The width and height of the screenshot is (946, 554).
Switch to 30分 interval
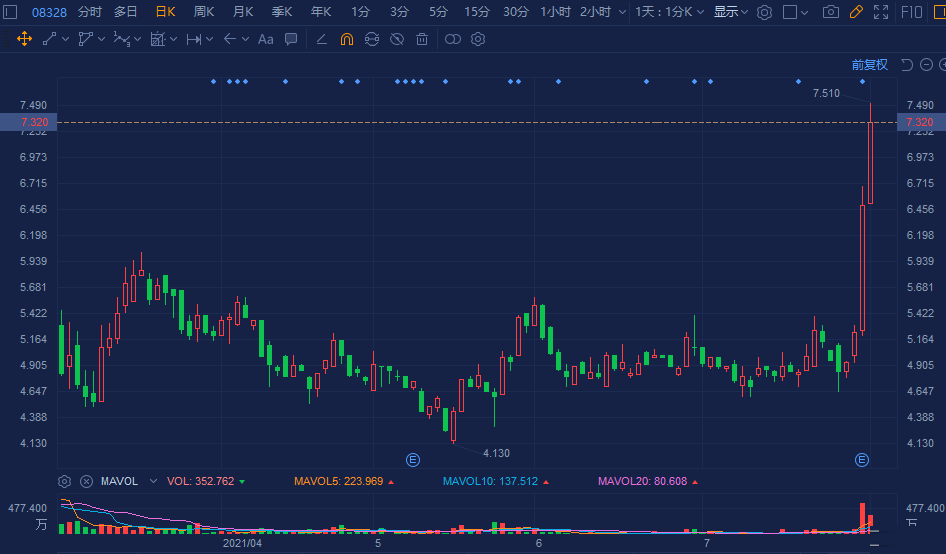(x=516, y=12)
